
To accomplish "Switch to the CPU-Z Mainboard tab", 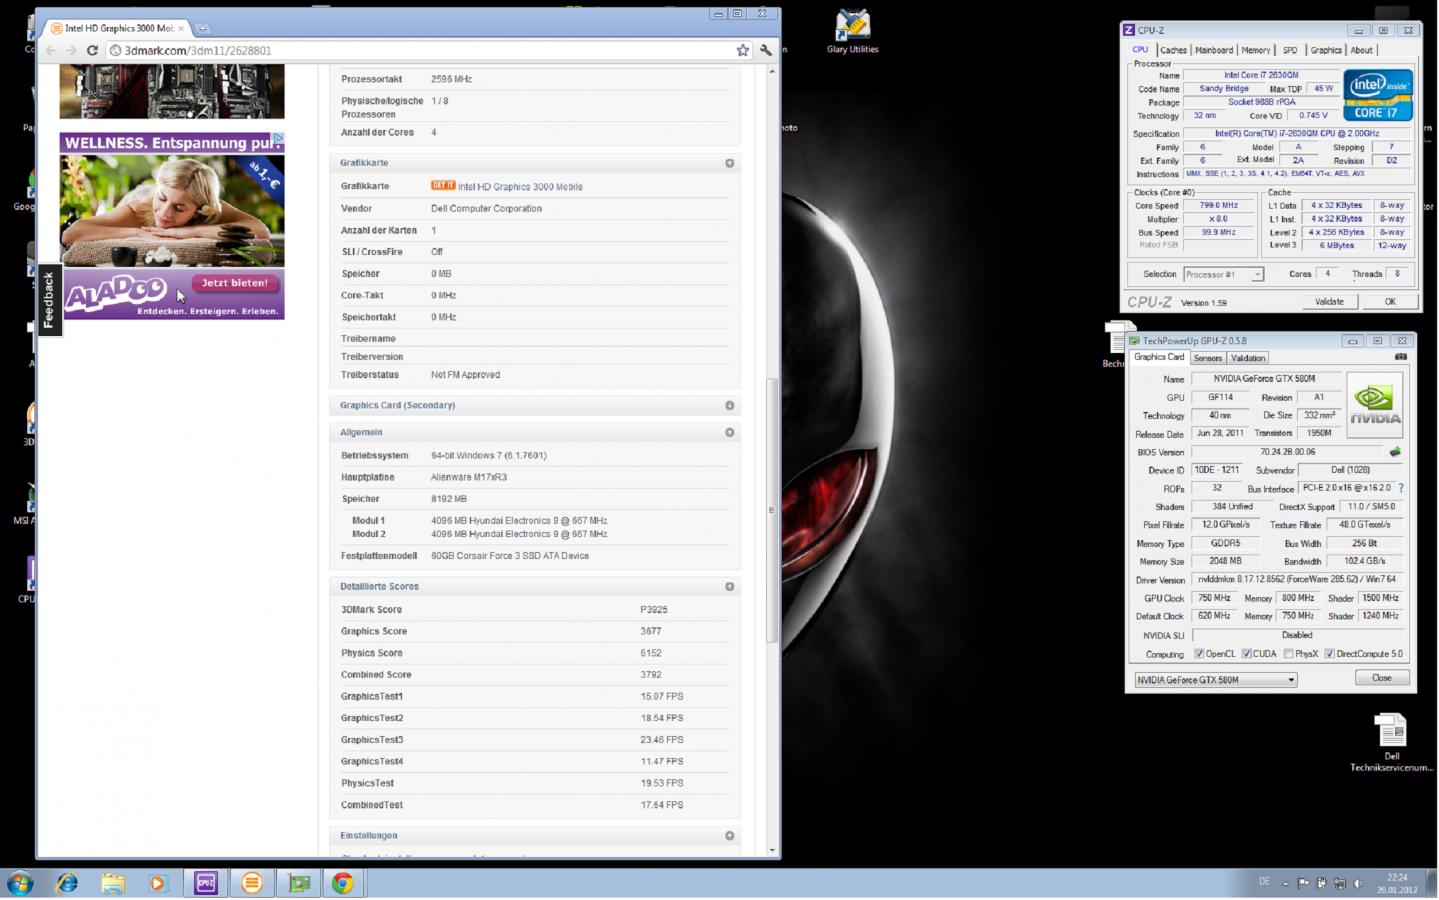I will point(1214,50).
